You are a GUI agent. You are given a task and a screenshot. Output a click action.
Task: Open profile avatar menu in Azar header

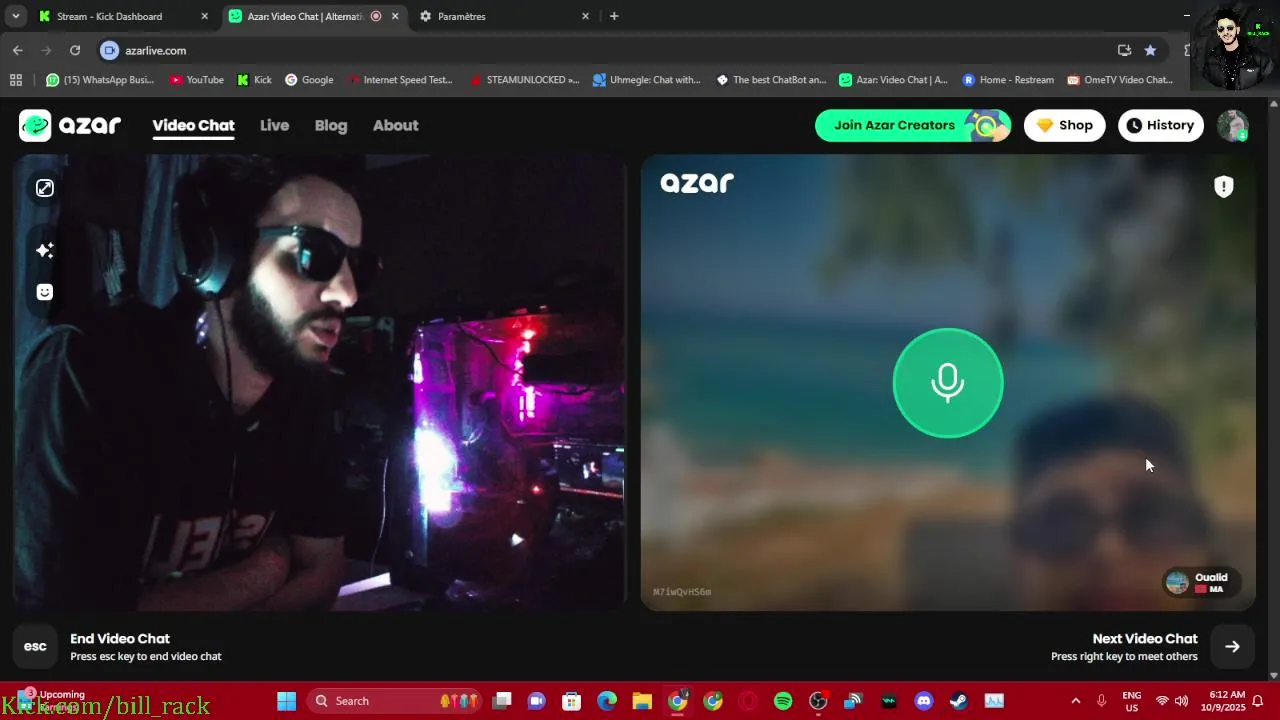[x=1232, y=125]
